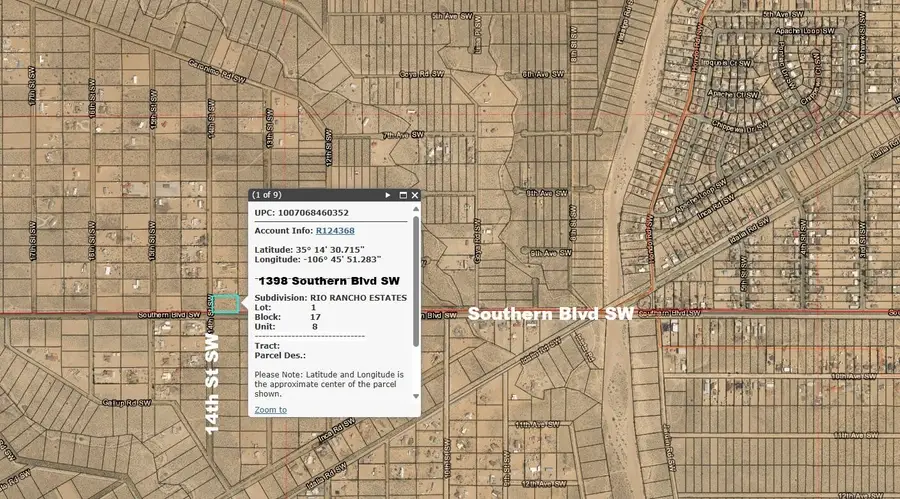Maximize the parcel info popup
Screen dimensions: 900x499
[x=403, y=195]
